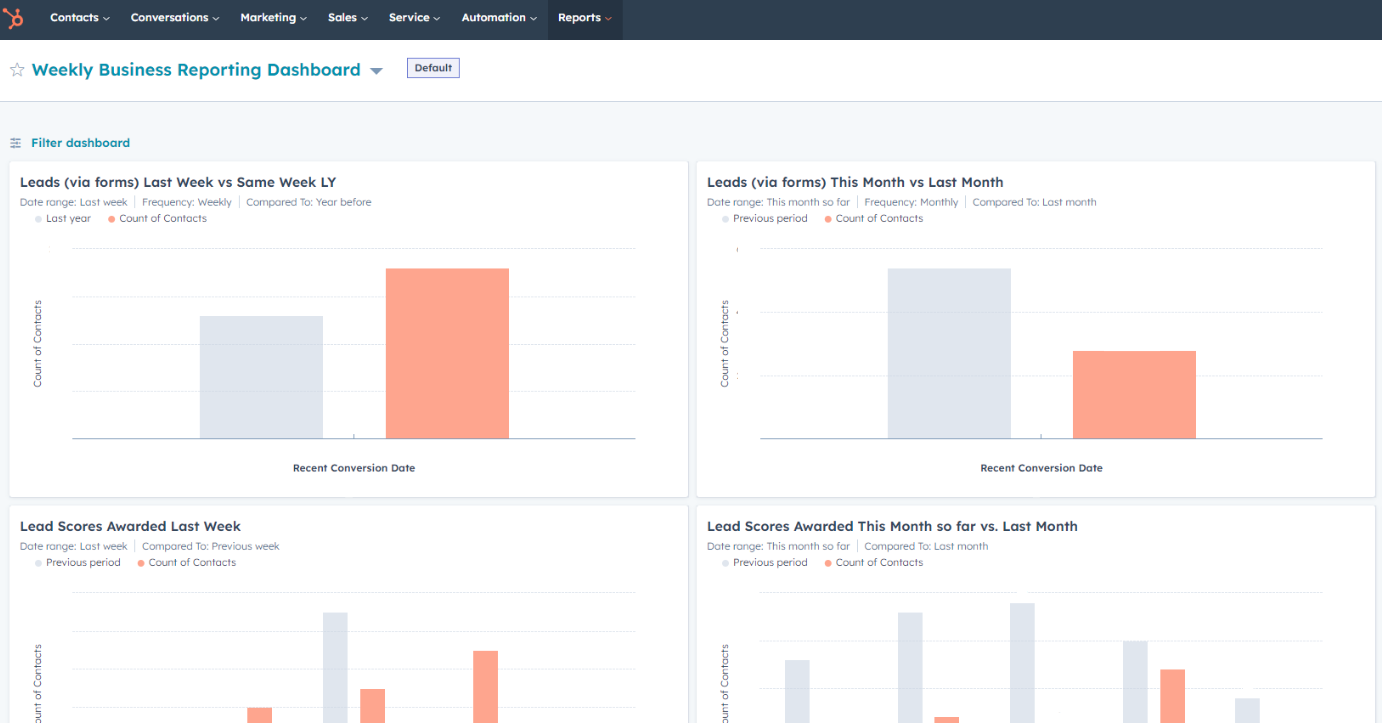
Task: Toggle Count of Contacts legend in Leads This Month chart
Action: click(x=873, y=218)
